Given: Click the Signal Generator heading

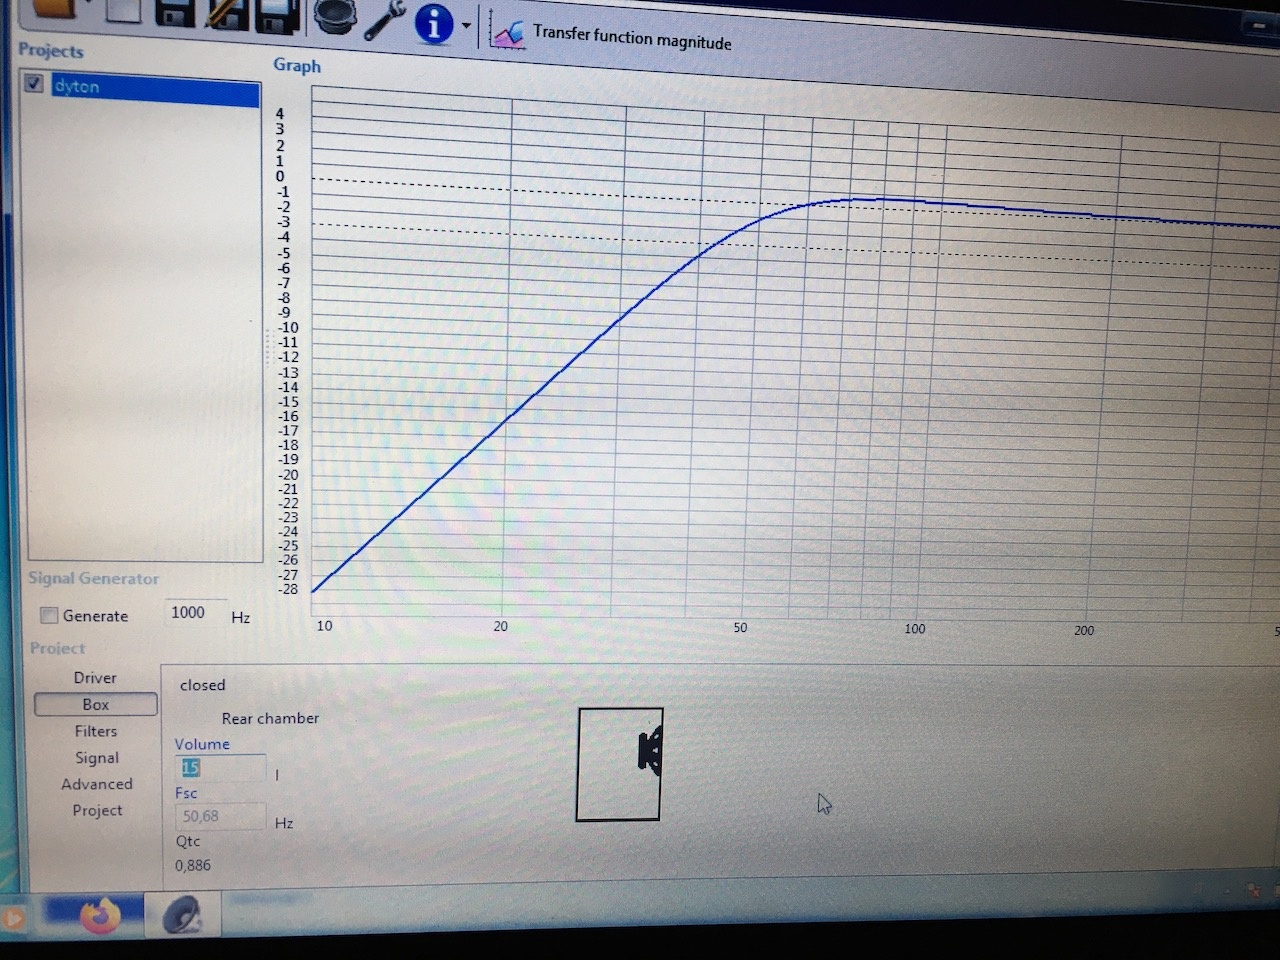Looking at the screenshot, I should (93, 578).
